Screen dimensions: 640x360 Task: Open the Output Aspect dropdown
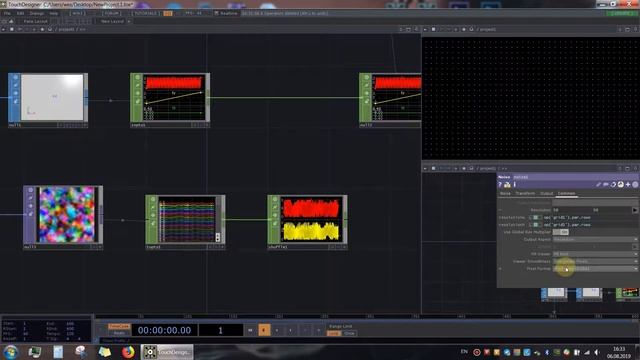pyautogui.click(x=595, y=240)
